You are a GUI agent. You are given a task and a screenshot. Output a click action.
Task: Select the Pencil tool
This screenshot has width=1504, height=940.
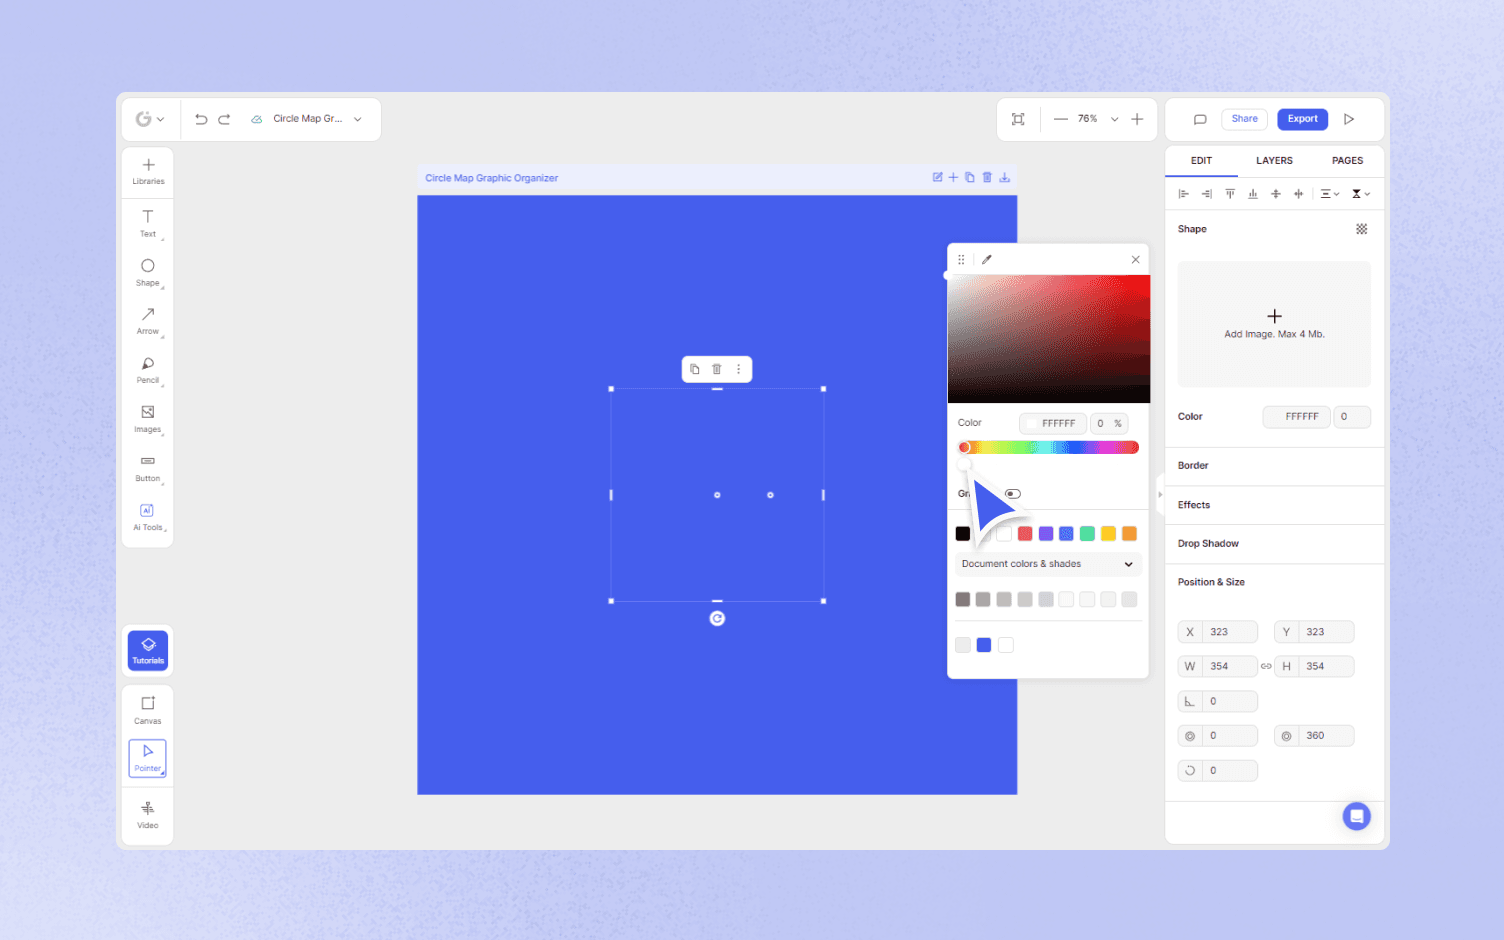[x=147, y=369]
